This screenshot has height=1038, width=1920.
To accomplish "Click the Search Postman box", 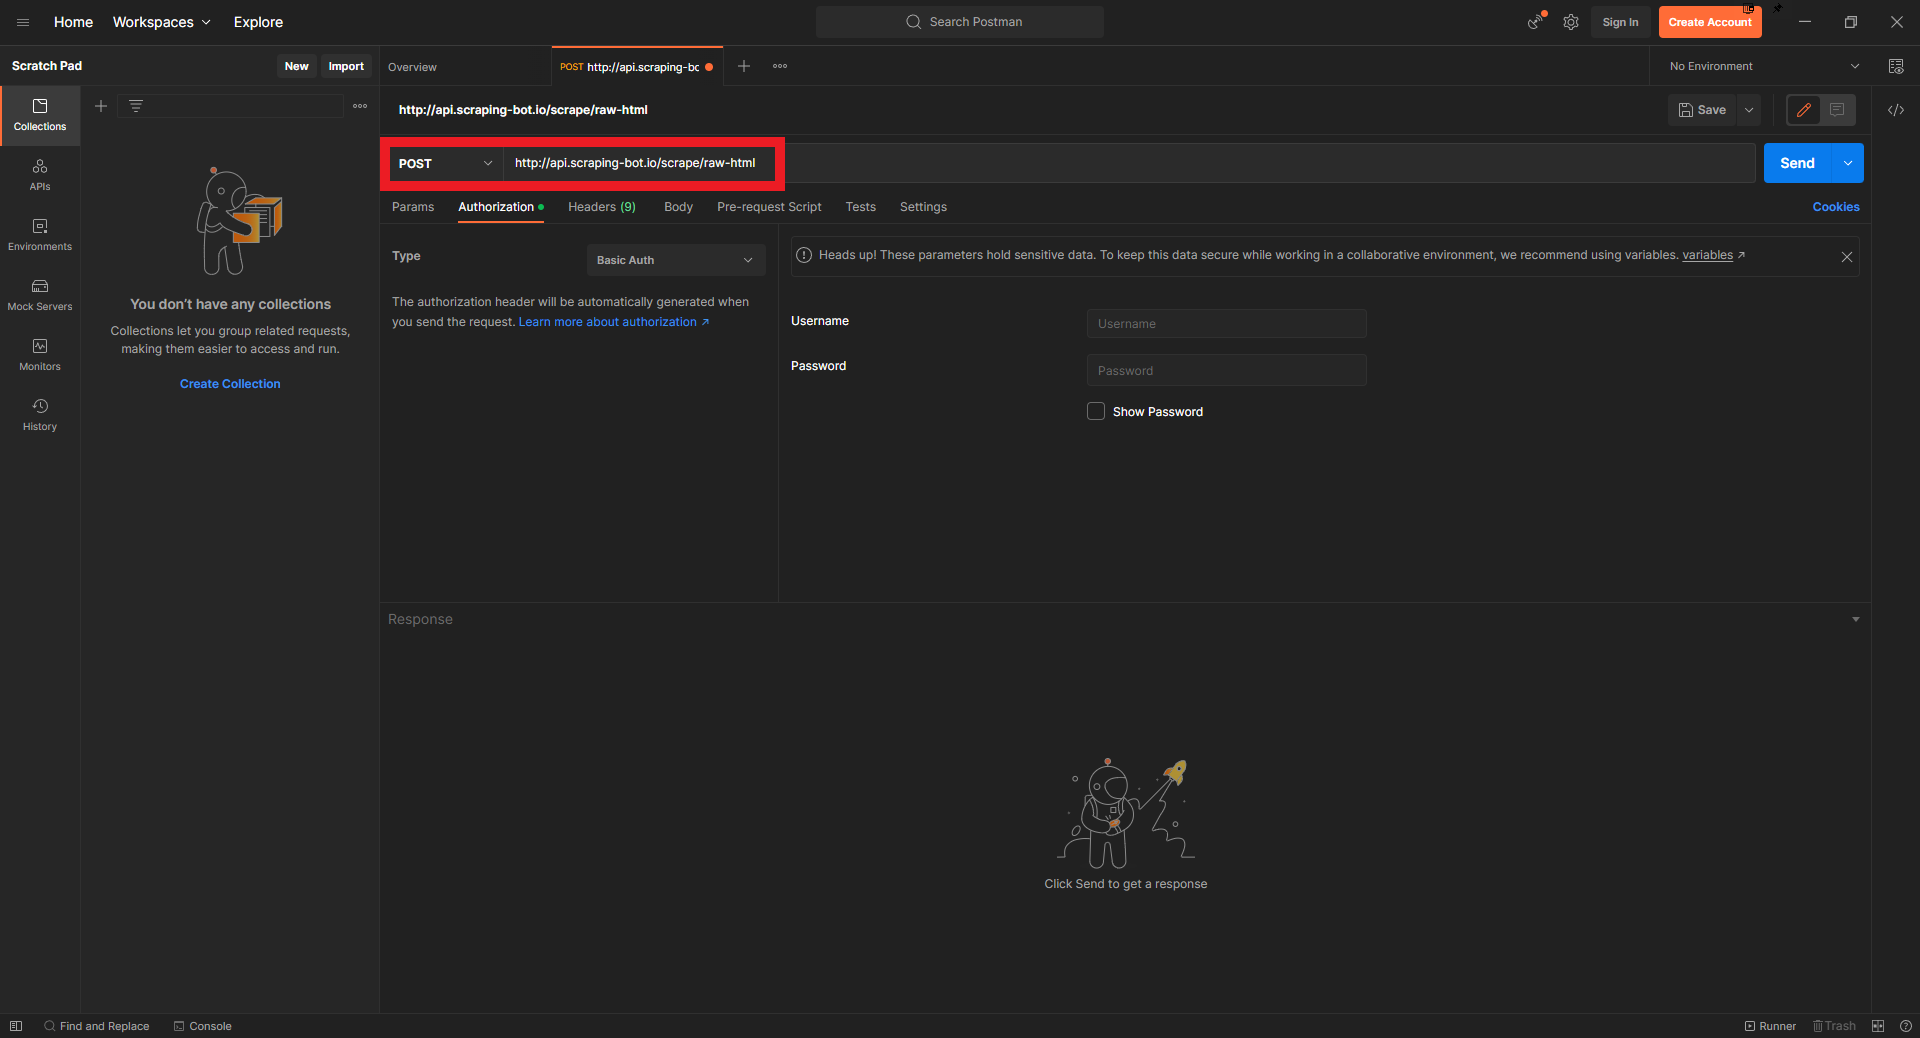I will click(960, 22).
